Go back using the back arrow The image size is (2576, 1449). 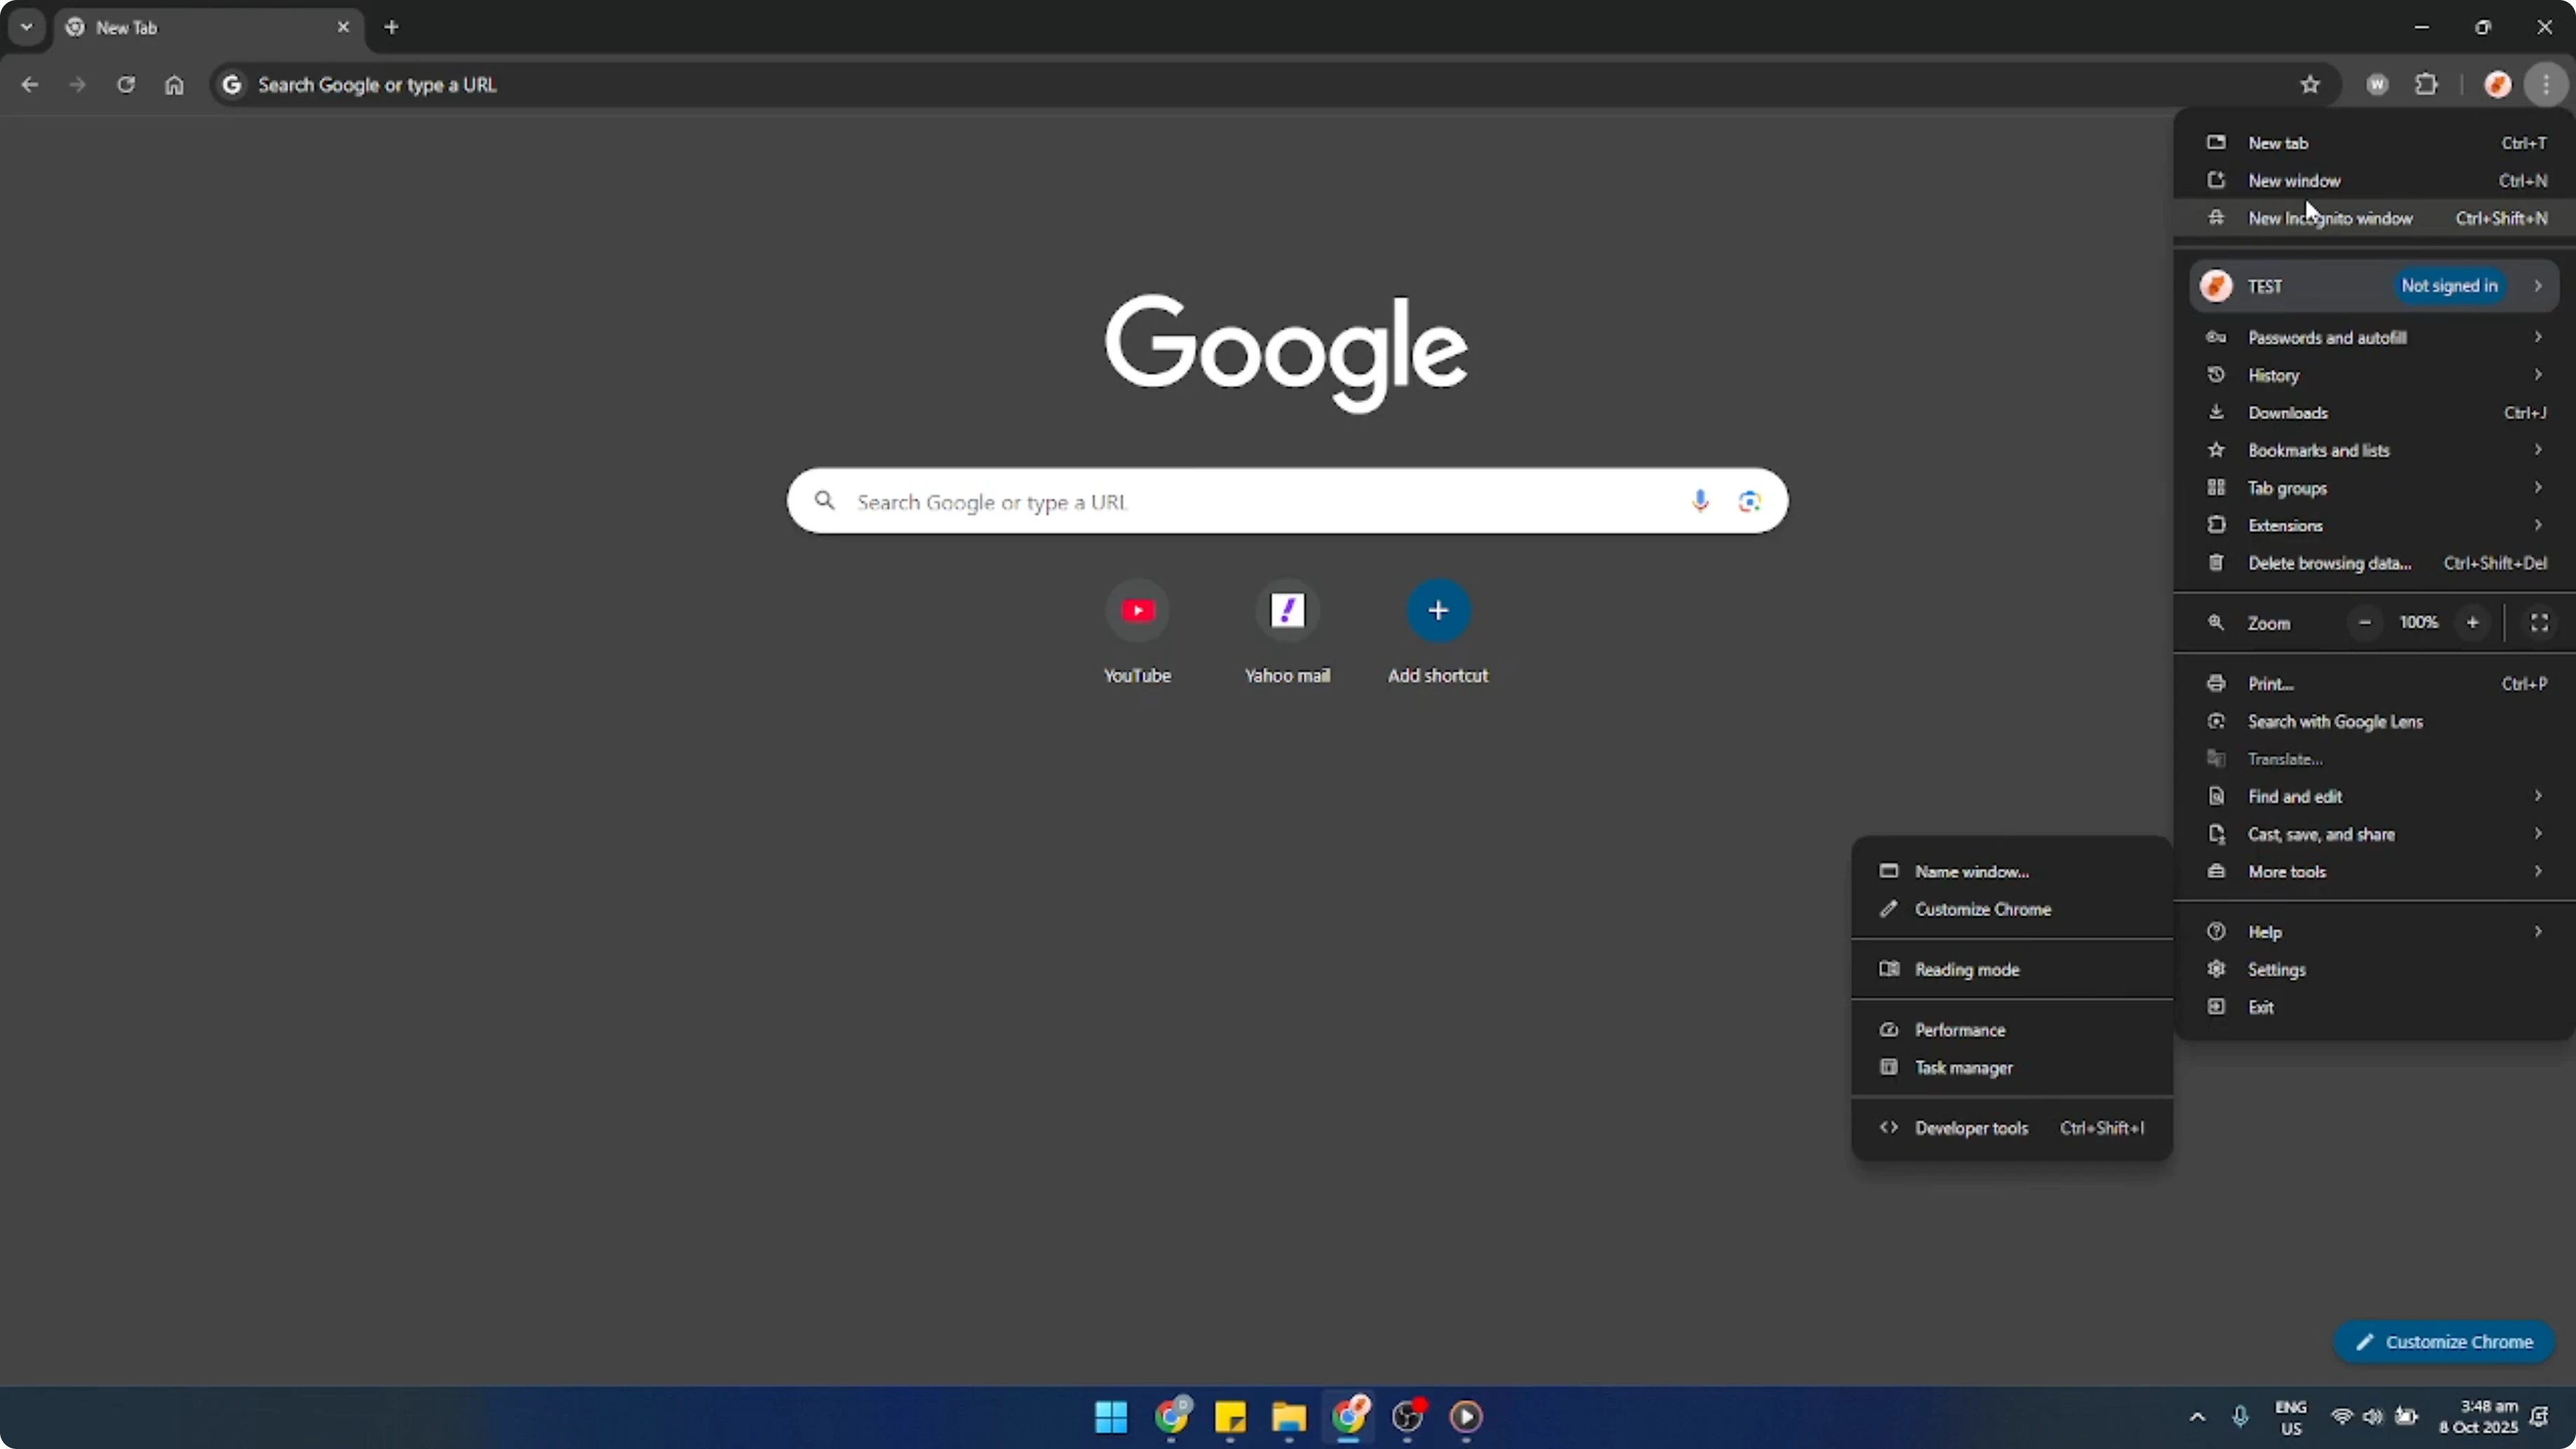30,85
